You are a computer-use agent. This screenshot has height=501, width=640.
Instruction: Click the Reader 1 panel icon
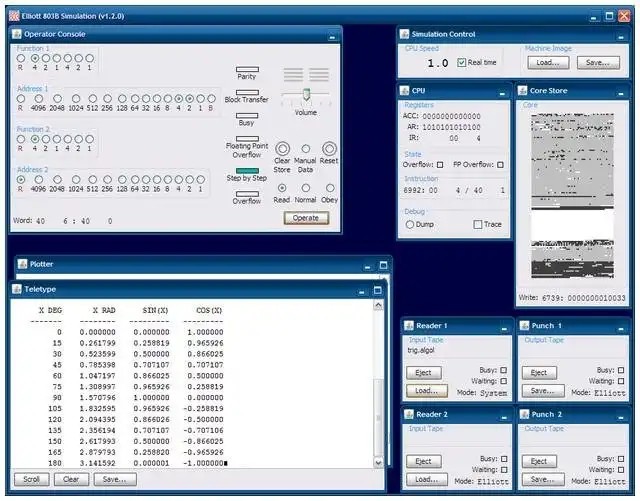409,325
